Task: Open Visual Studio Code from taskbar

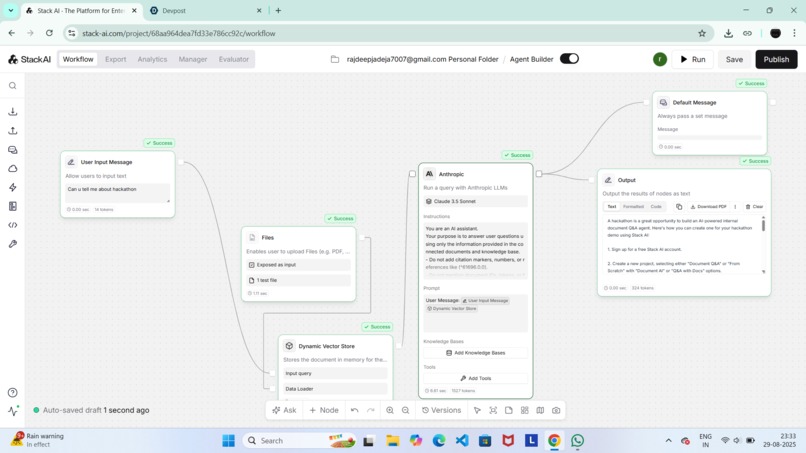Action: (462, 441)
